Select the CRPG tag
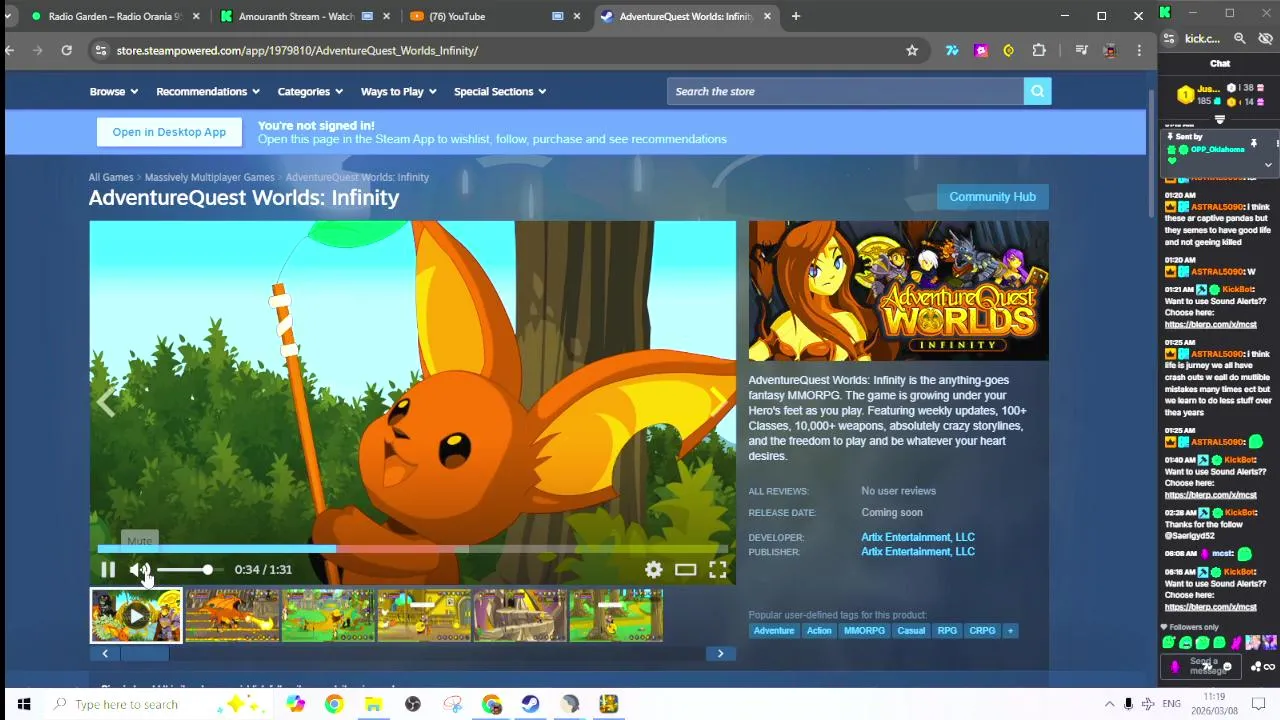Image resolution: width=1280 pixels, height=720 pixels. pos(982,631)
